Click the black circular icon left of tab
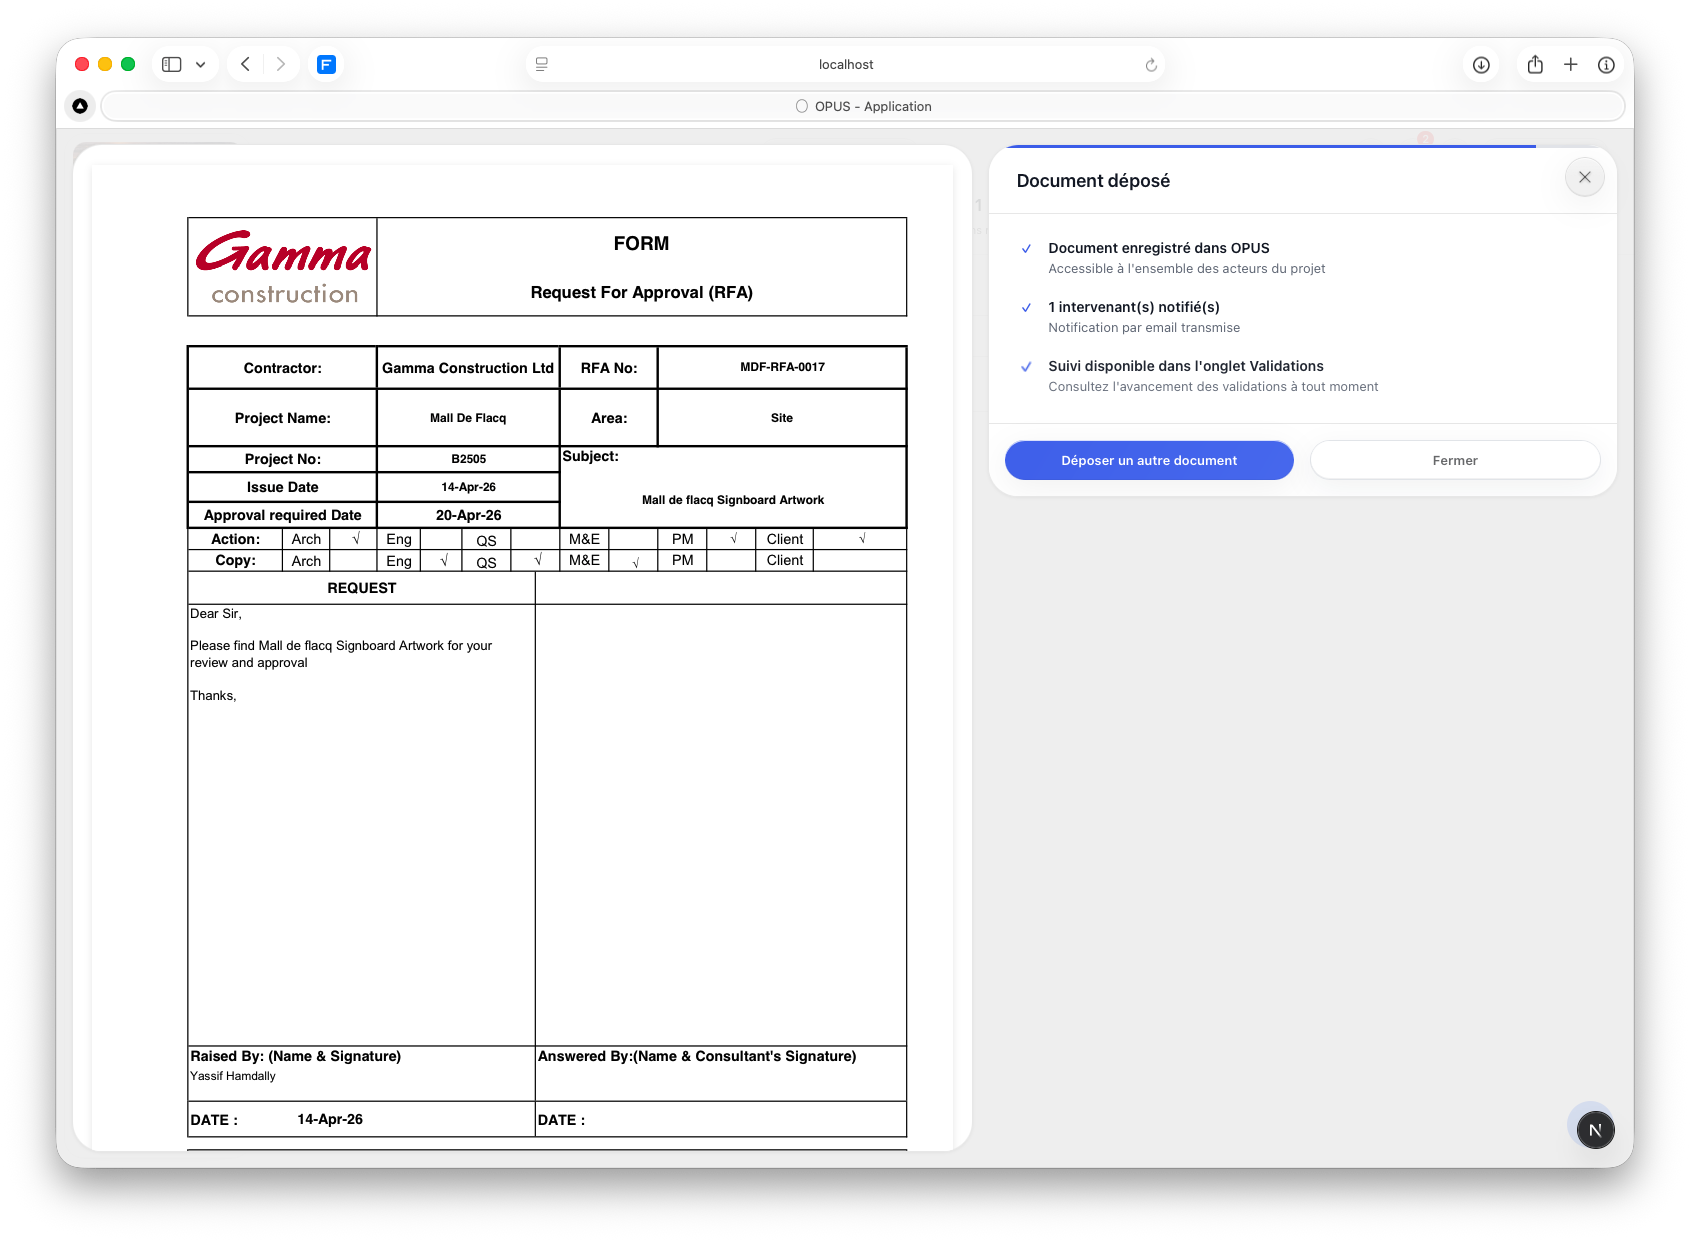This screenshot has height=1242, width=1690. coord(80,106)
